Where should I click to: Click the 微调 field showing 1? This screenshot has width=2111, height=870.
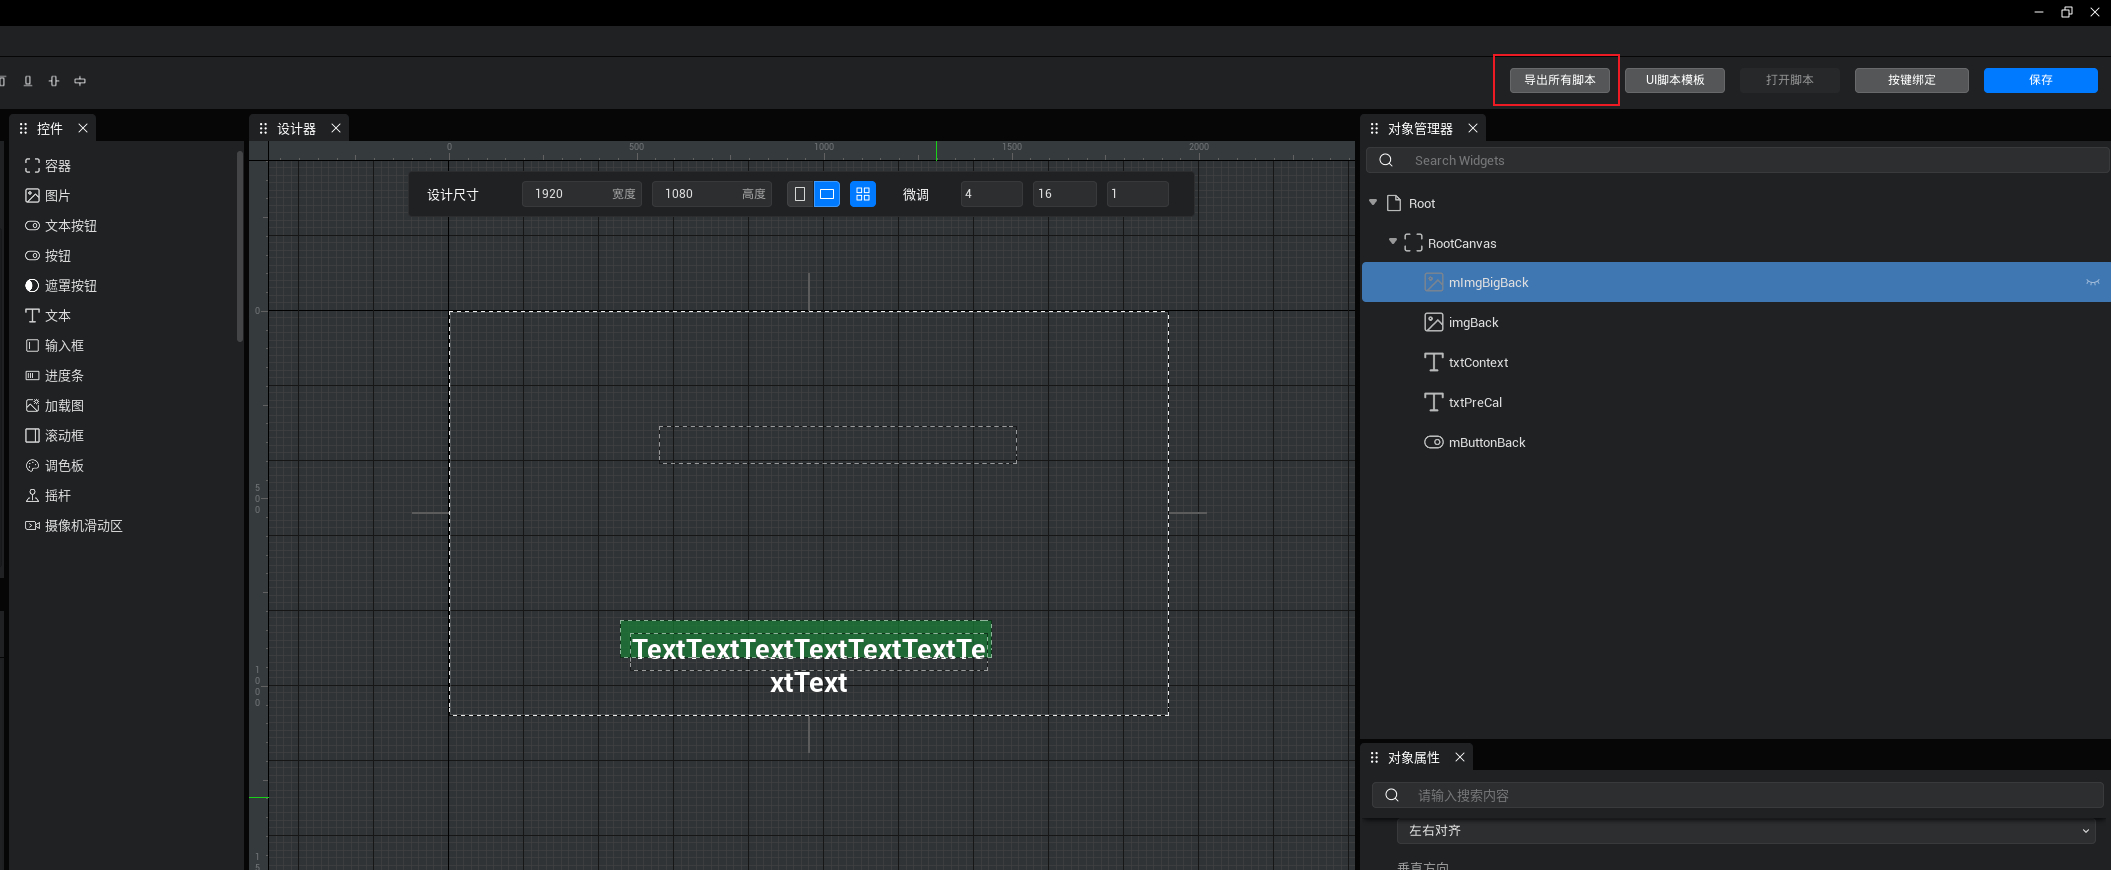[1137, 194]
